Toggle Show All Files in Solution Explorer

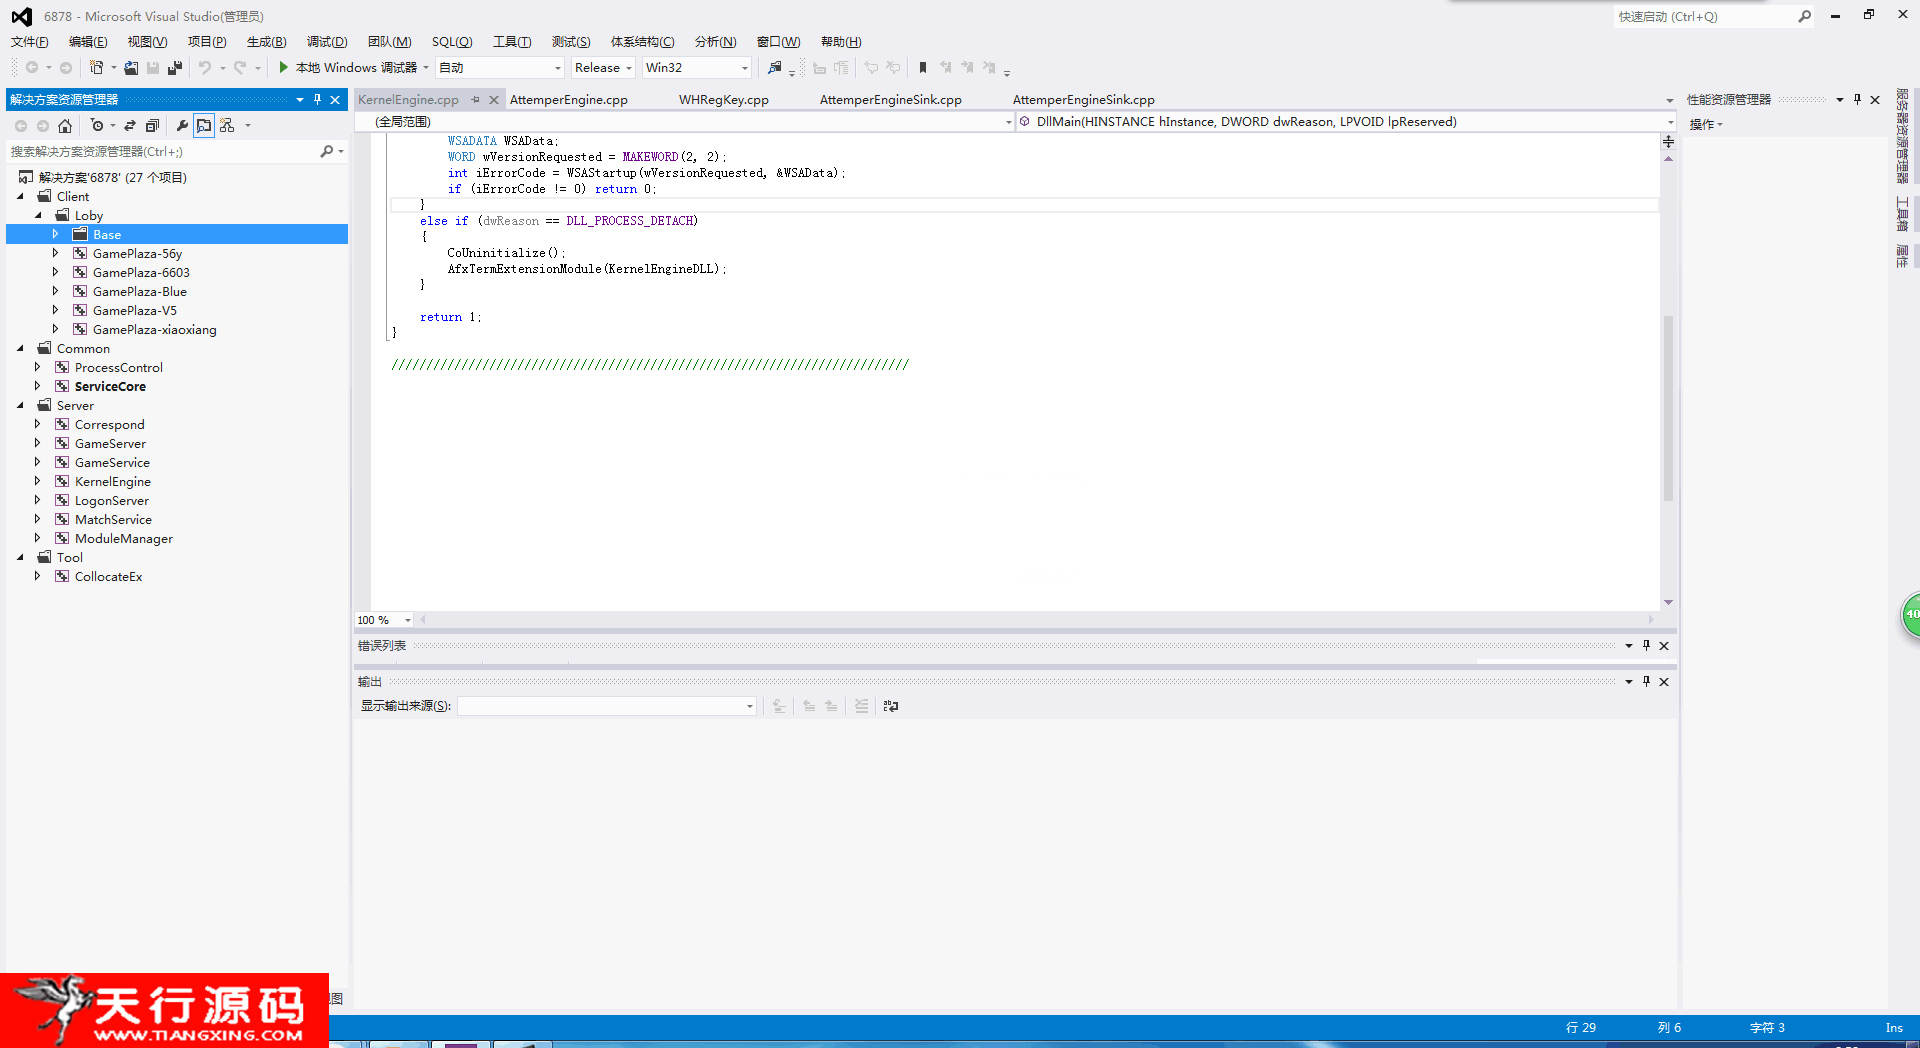(204, 125)
